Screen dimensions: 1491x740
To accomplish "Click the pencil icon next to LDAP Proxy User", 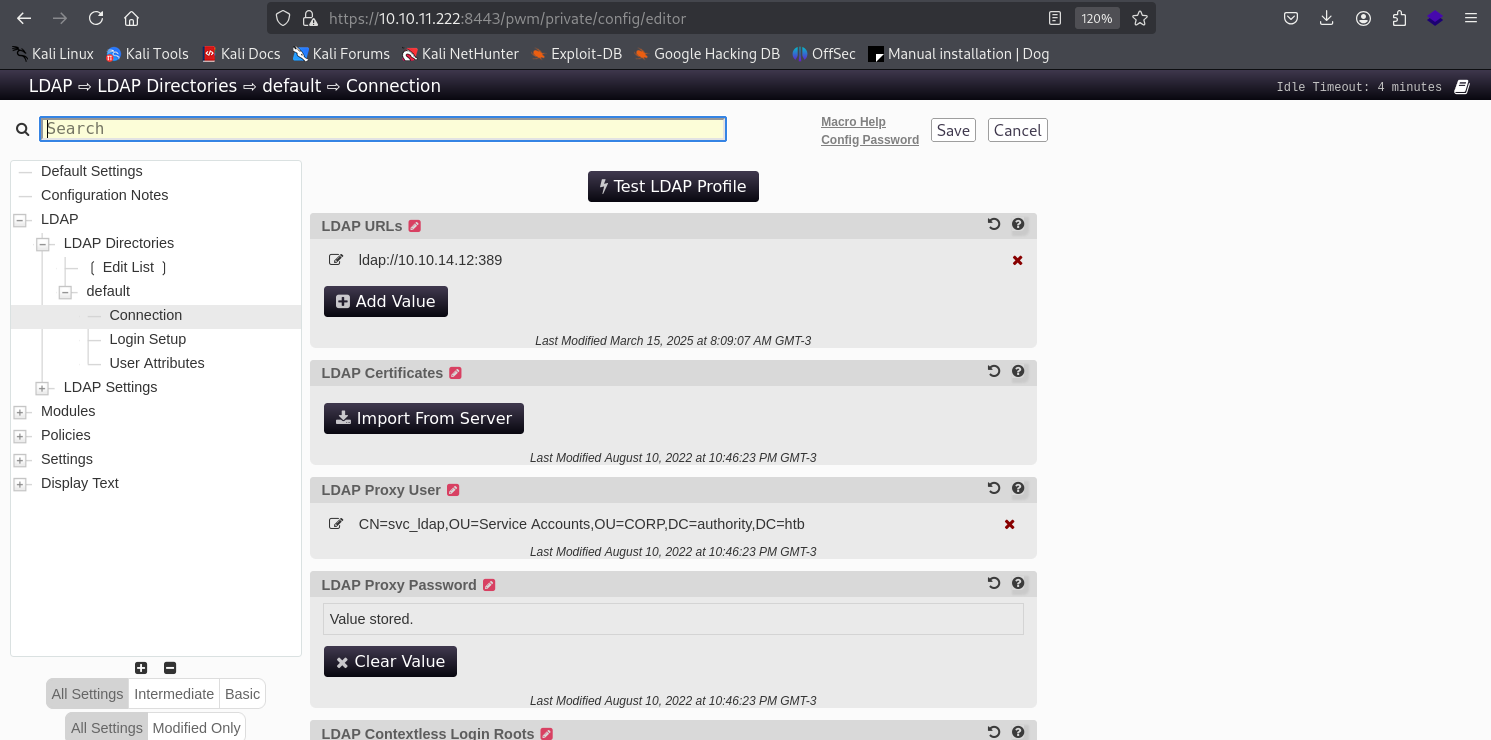I will pyautogui.click(x=453, y=490).
